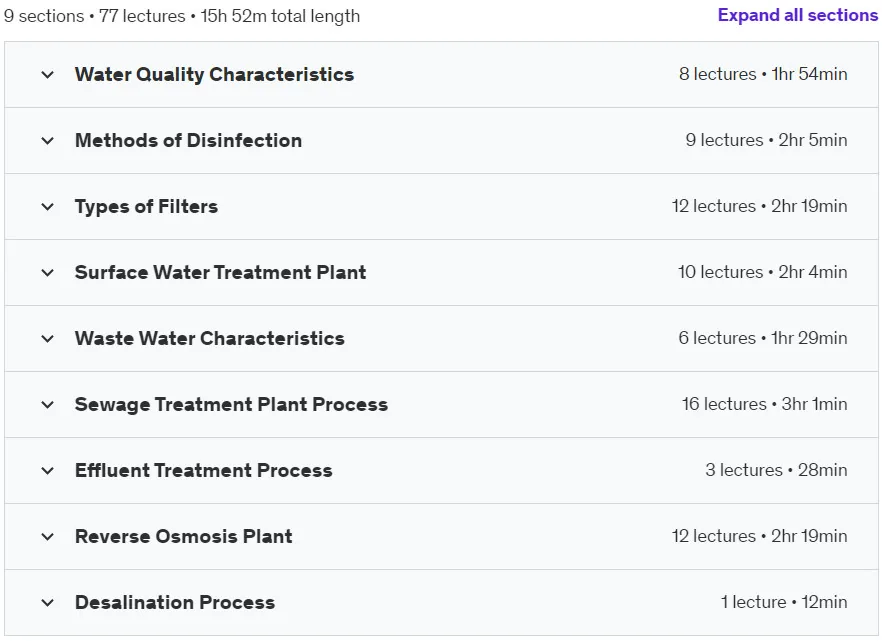Expand the Methods of Disinfection chevron

48,141
